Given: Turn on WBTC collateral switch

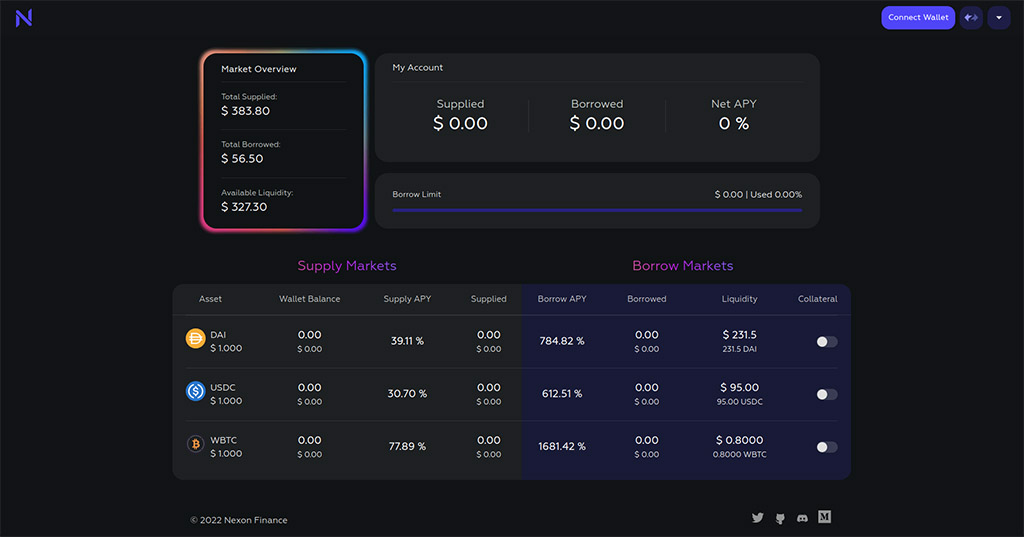Looking at the screenshot, I should (x=826, y=447).
